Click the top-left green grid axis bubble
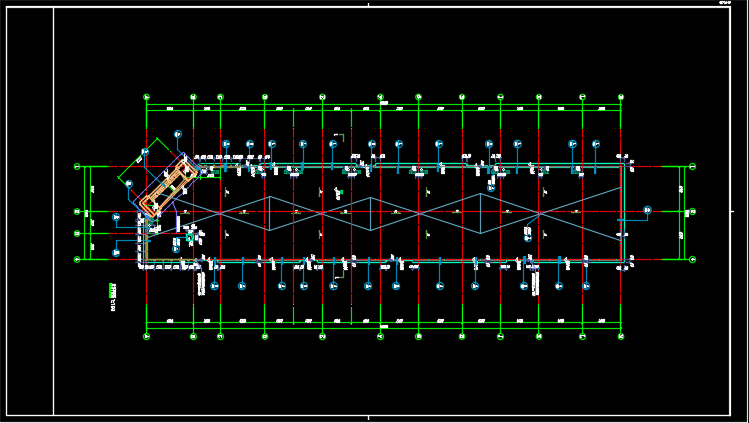The image size is (749, 423). pyautogui.click(x=147, y=97)
